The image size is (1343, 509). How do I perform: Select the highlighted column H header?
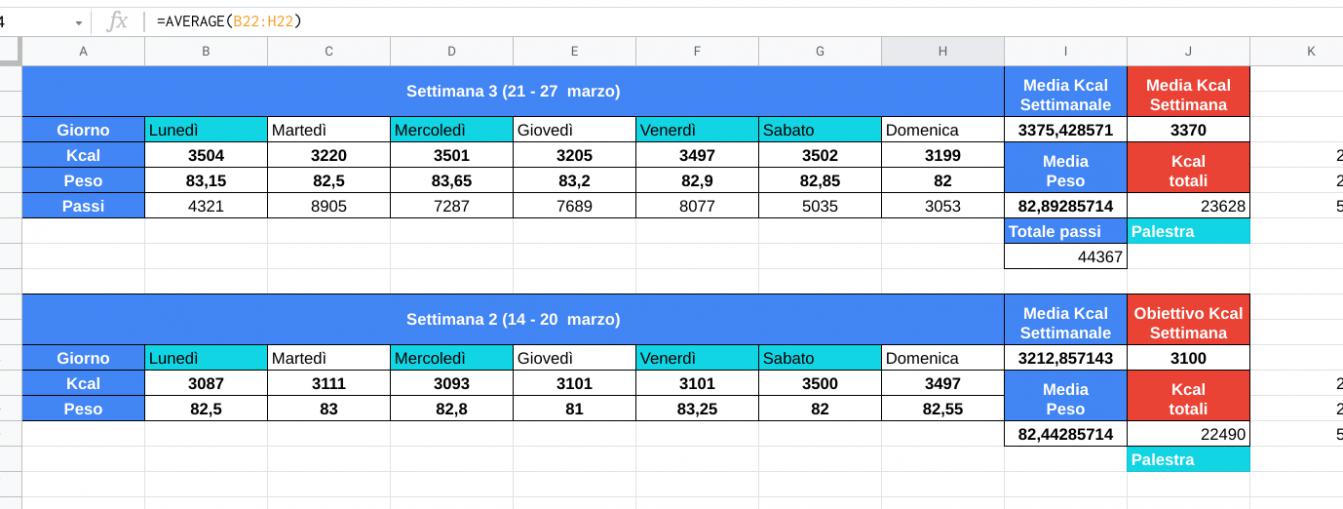[x=942, y=51]
